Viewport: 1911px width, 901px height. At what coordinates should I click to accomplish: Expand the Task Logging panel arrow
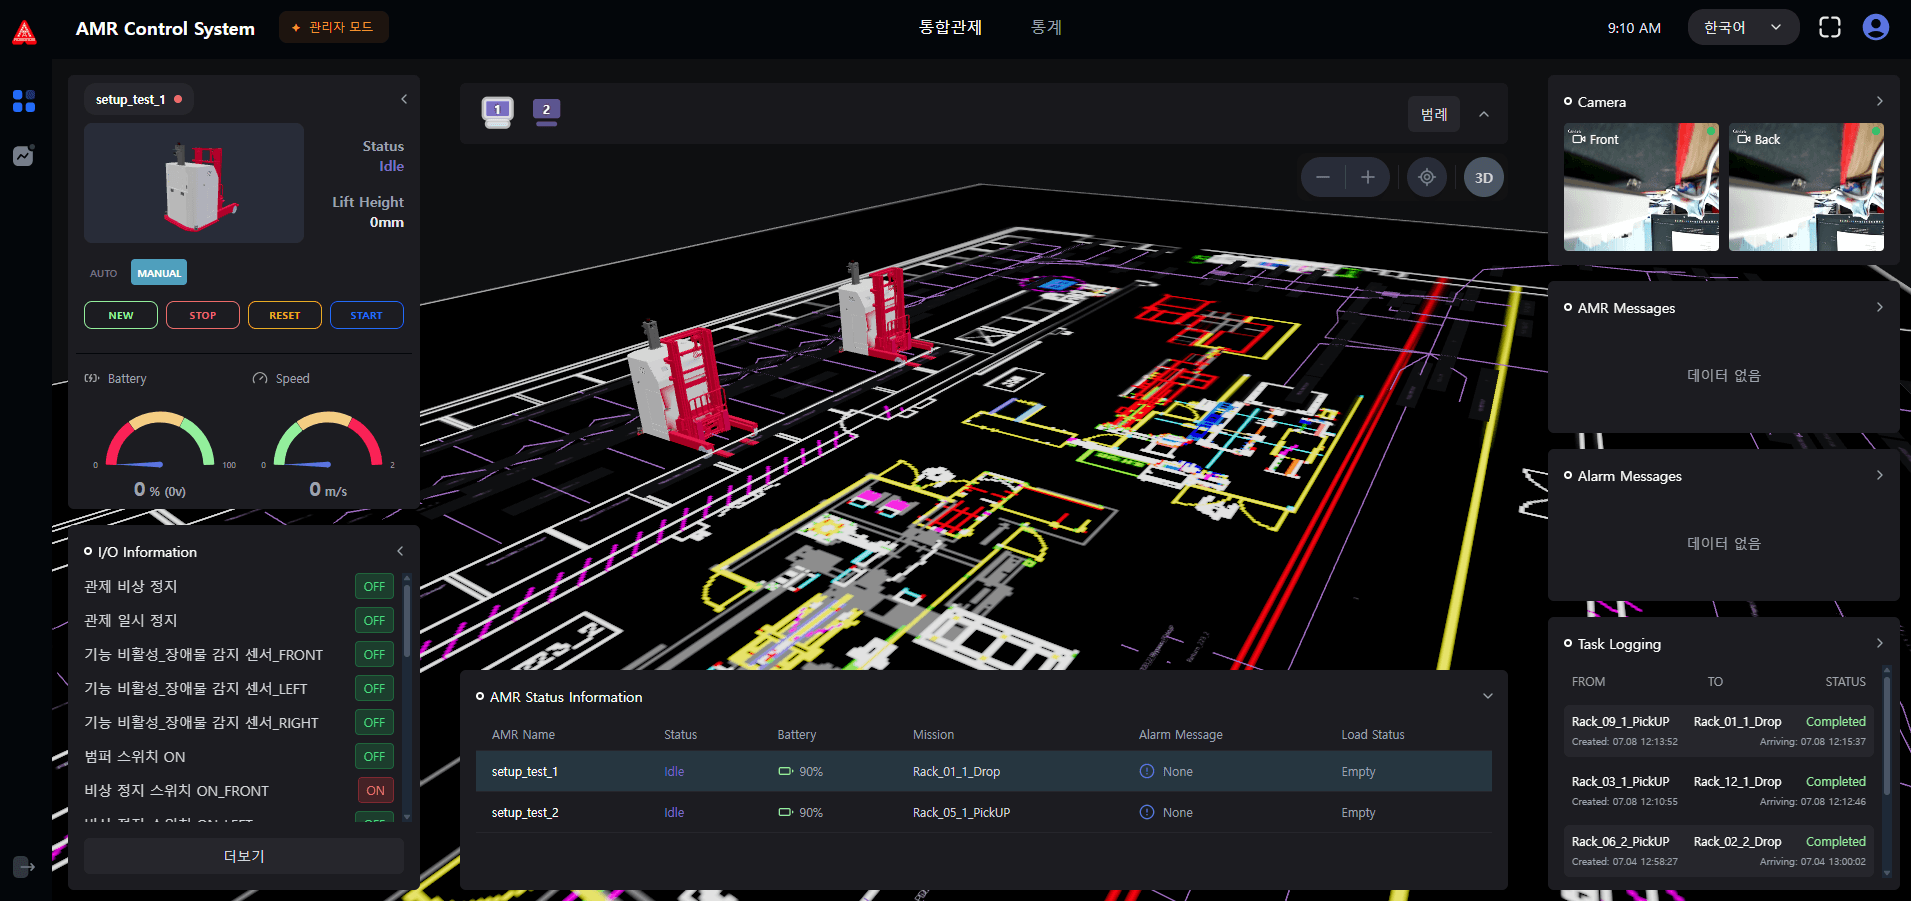point(1879,644)
